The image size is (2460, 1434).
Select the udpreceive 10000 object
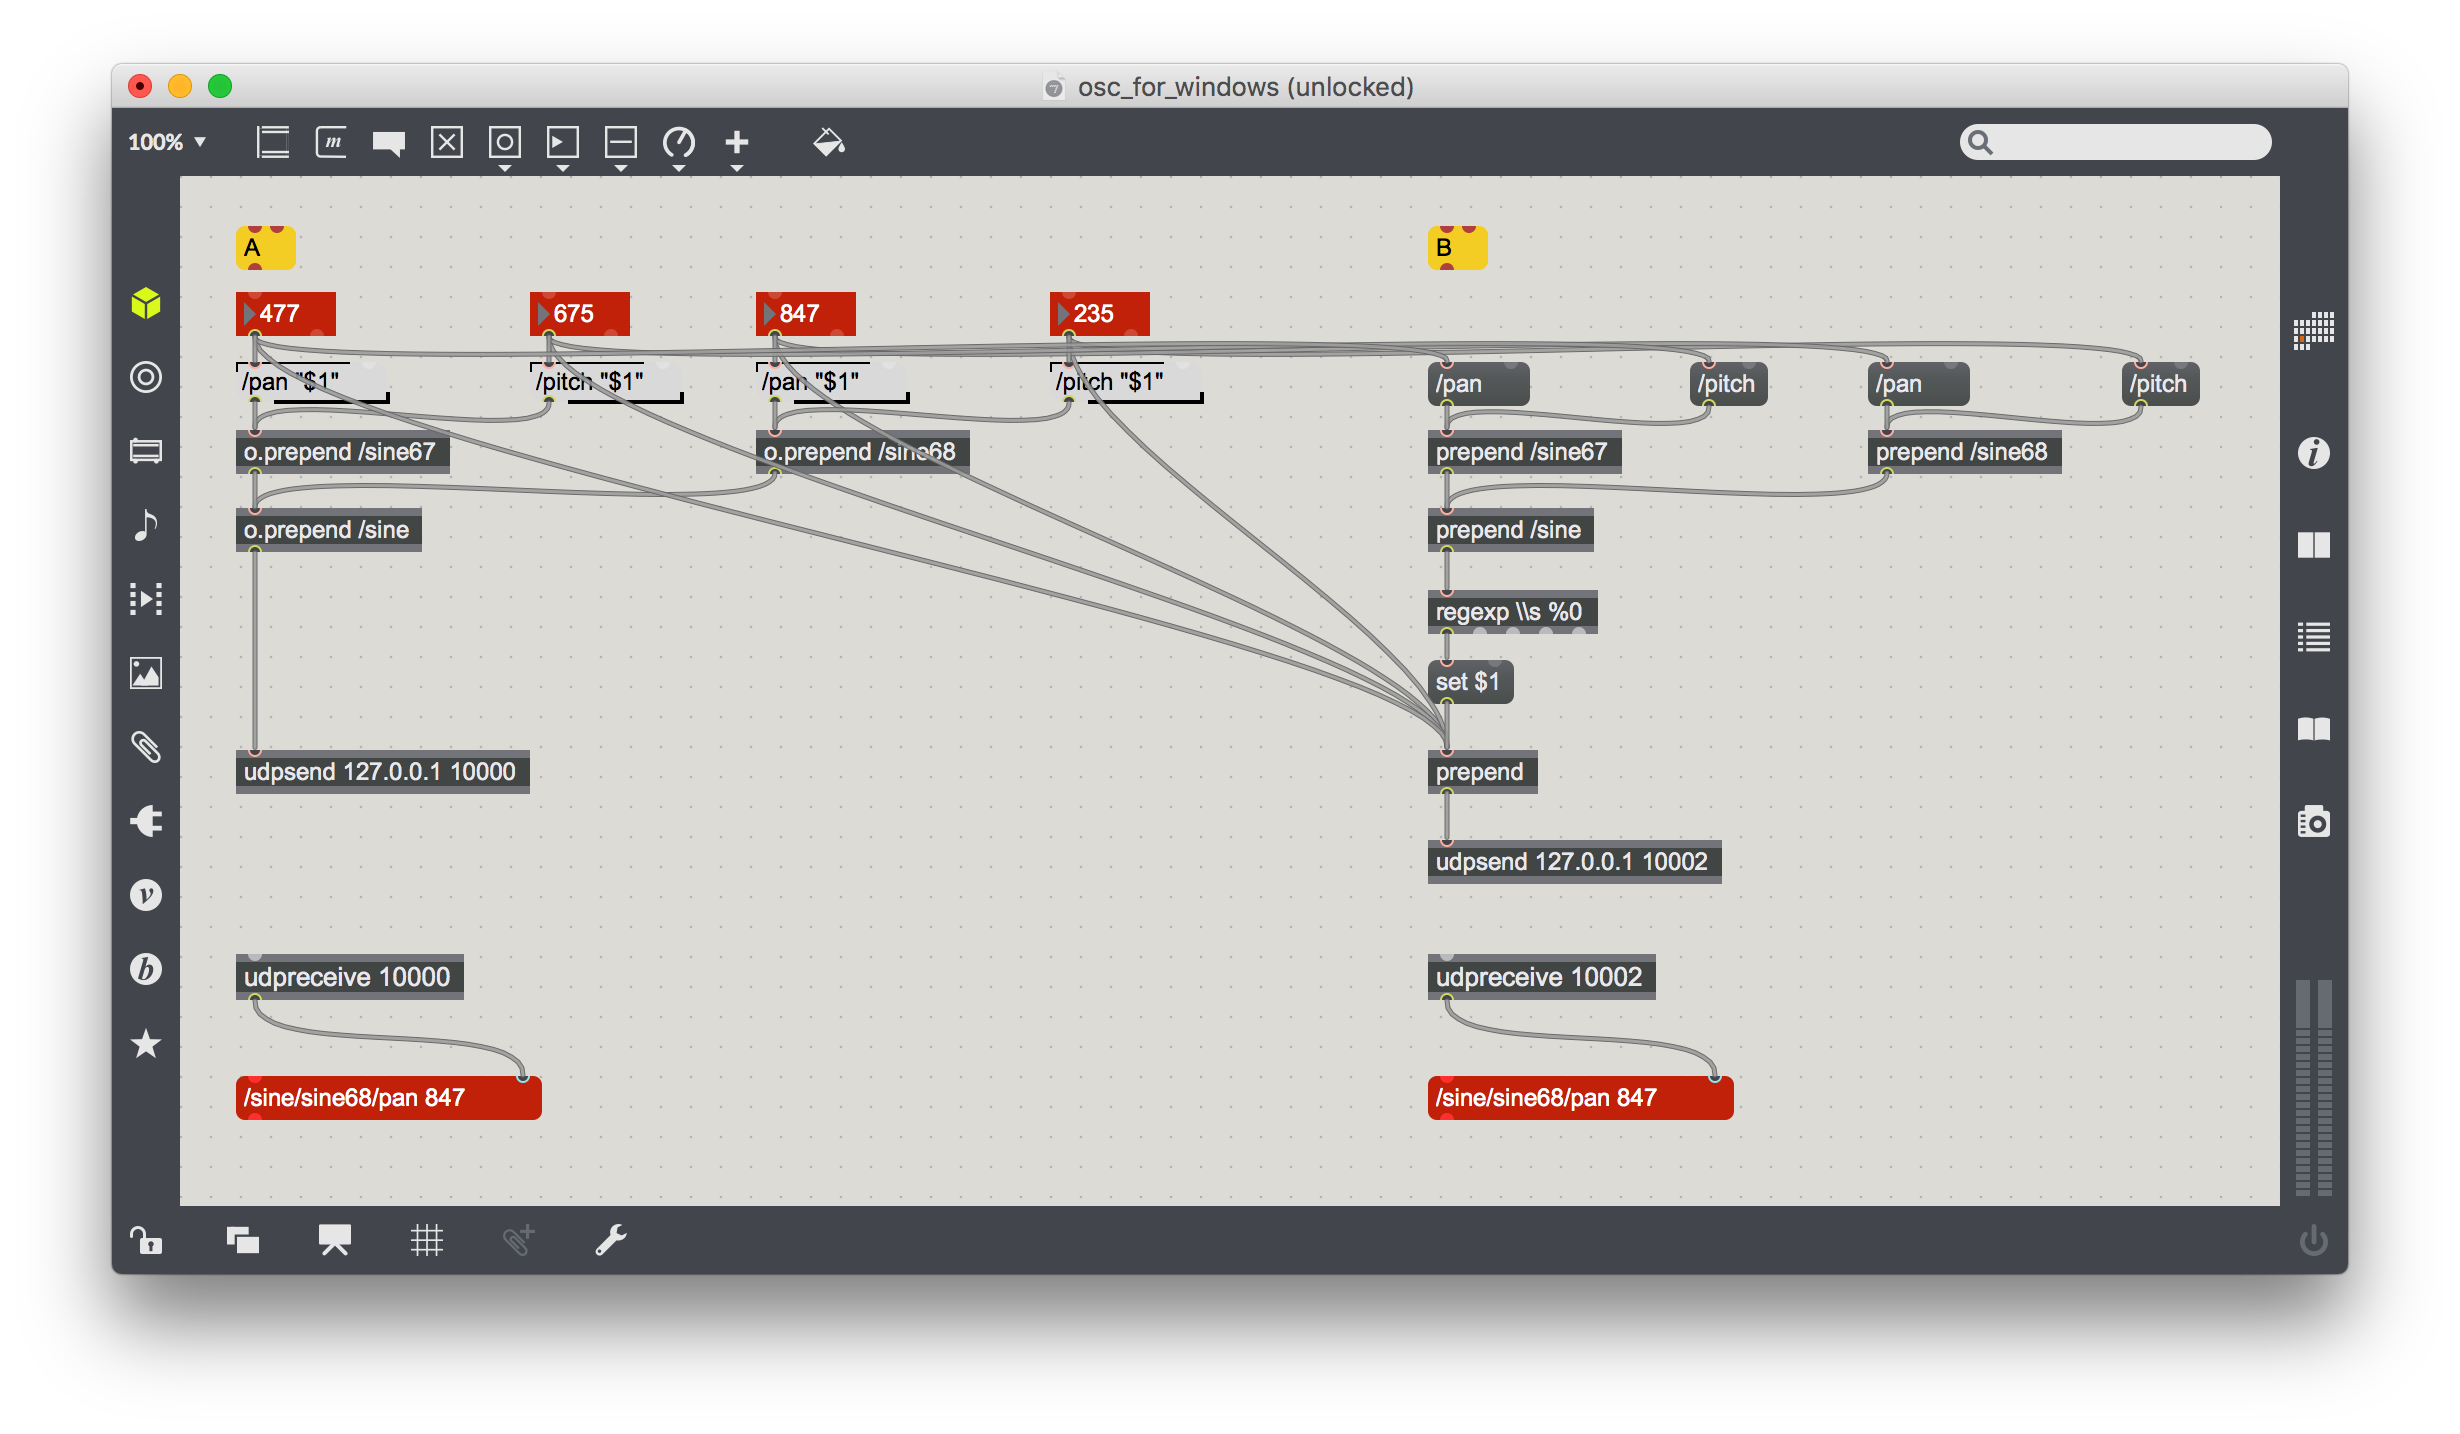click(350, 977)
